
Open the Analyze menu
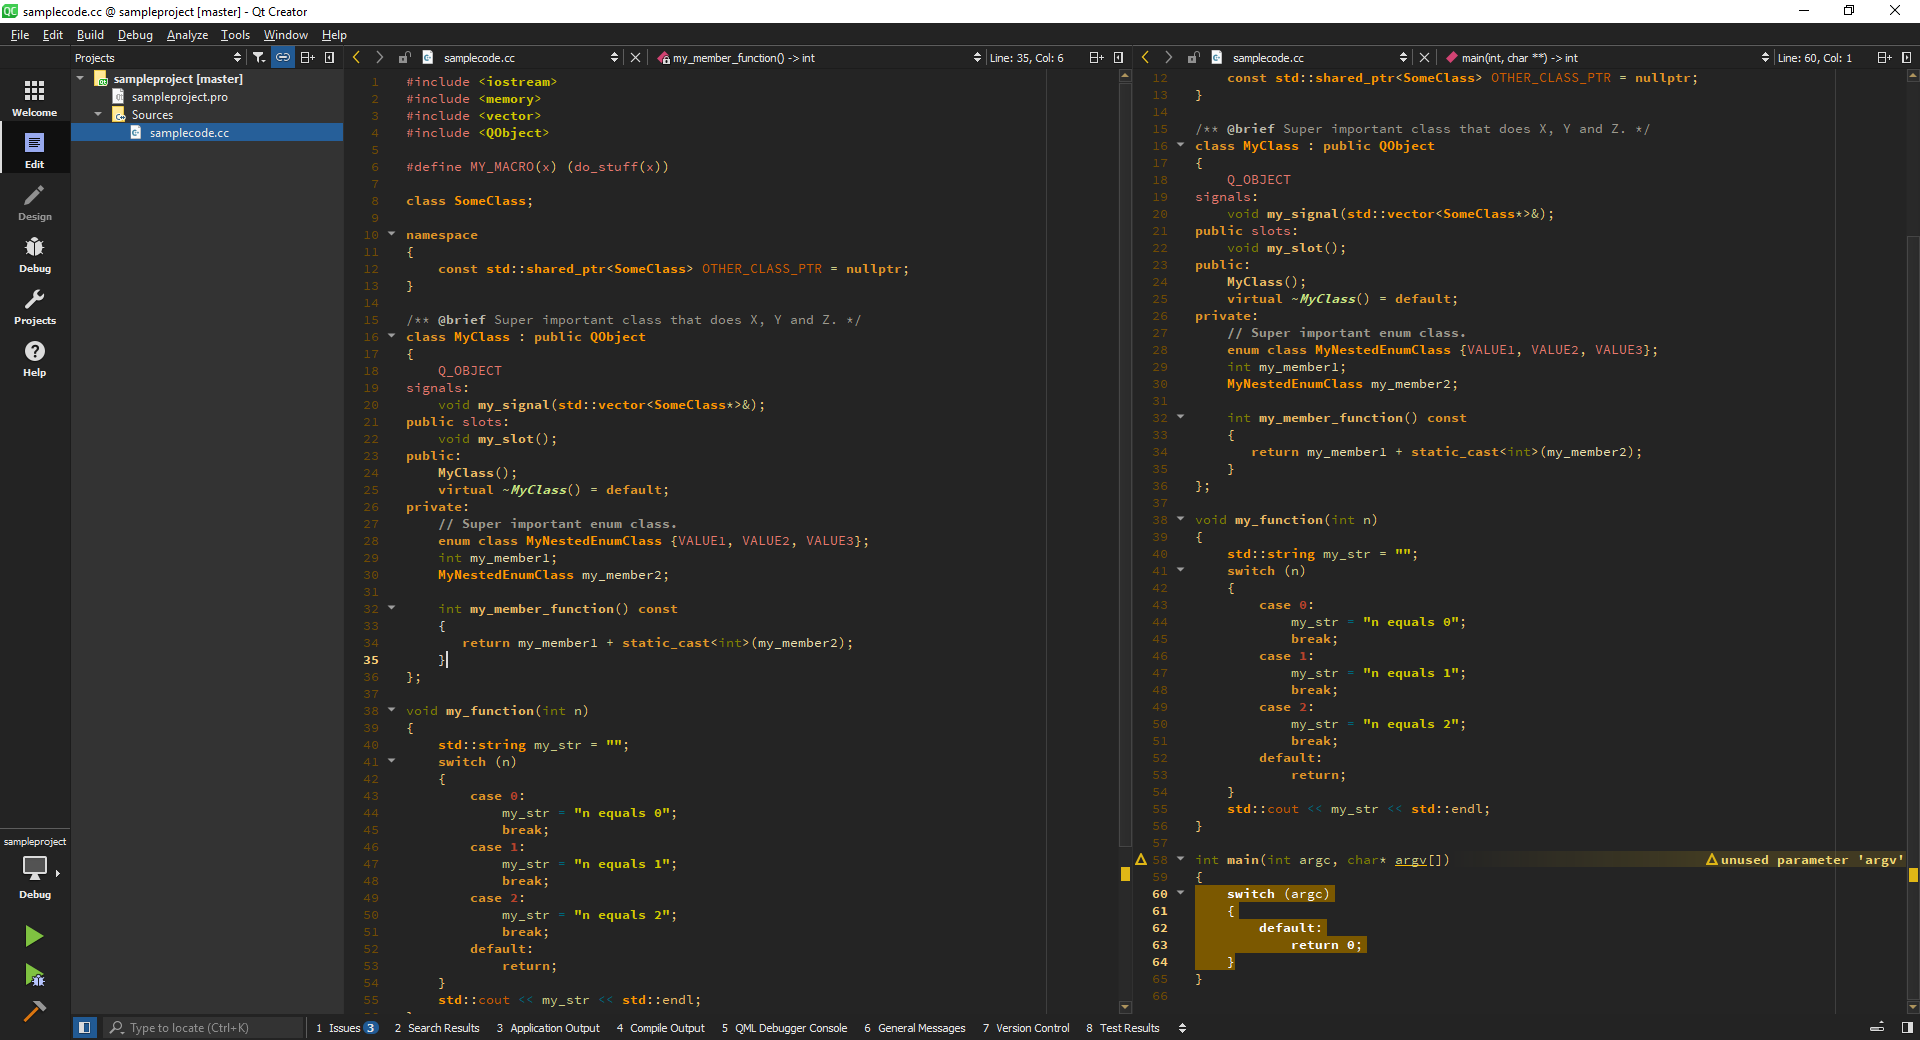tap(187, 35)
